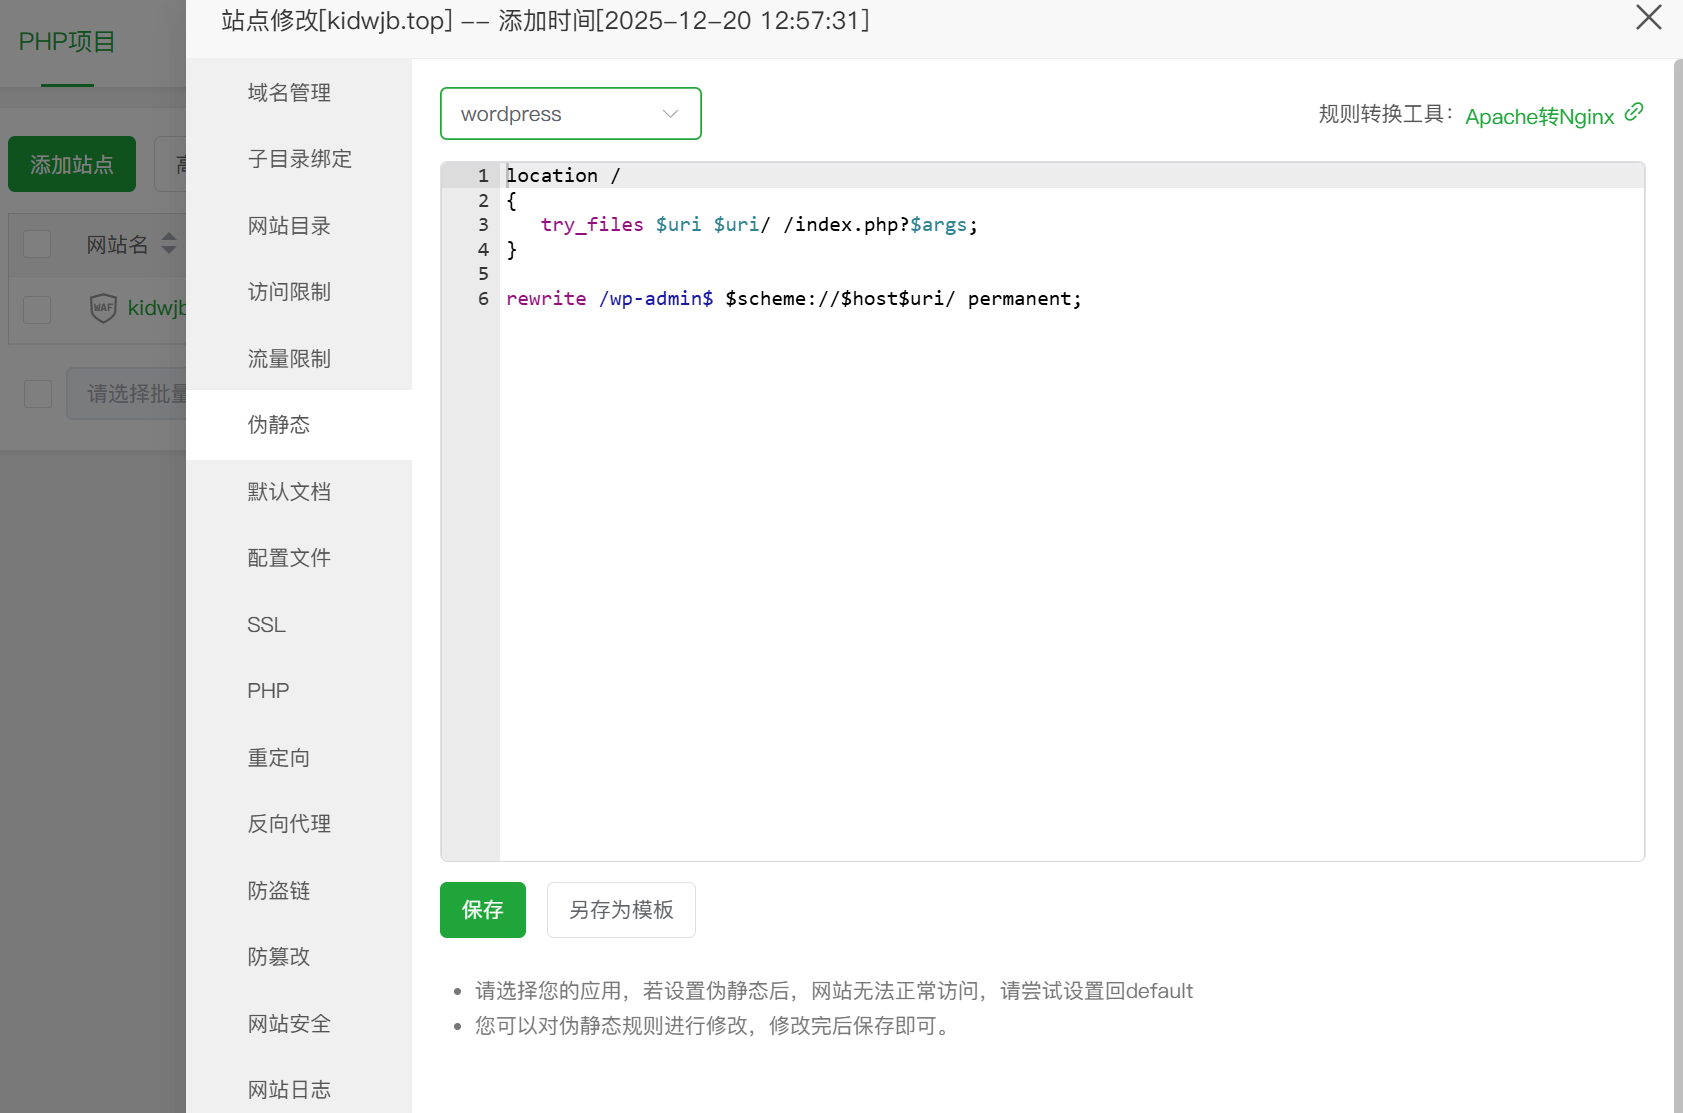Switch to the SSL settings tab

[x=267, y=625]
